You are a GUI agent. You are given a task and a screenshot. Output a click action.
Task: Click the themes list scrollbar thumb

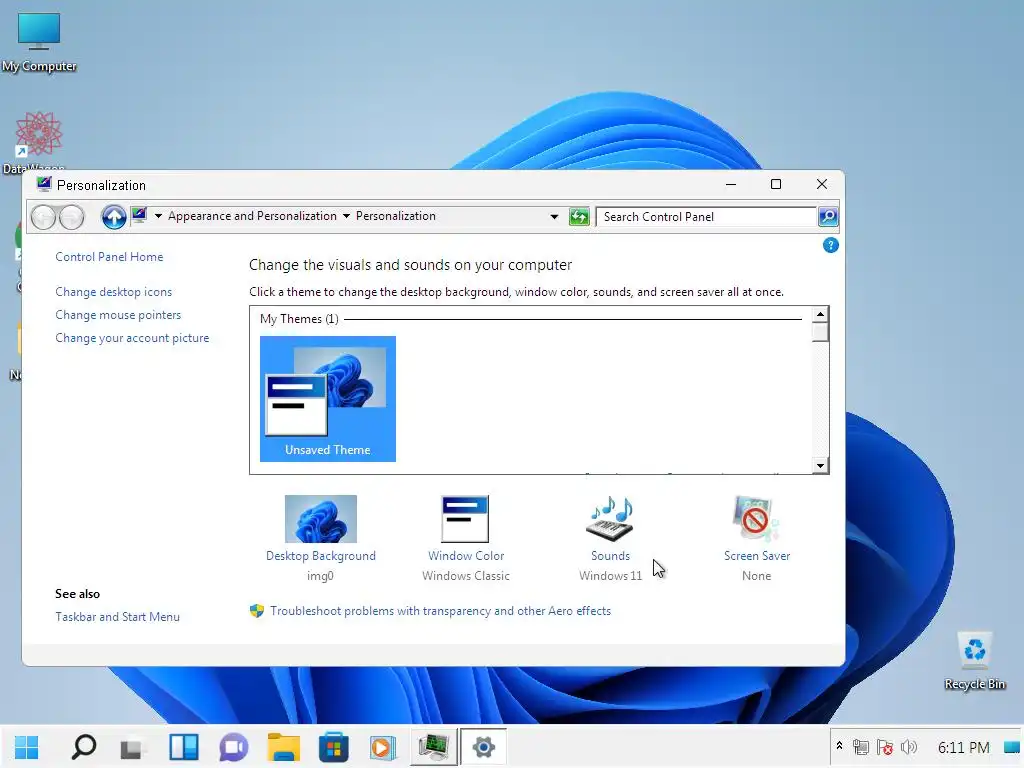click(x=820, y=332)
